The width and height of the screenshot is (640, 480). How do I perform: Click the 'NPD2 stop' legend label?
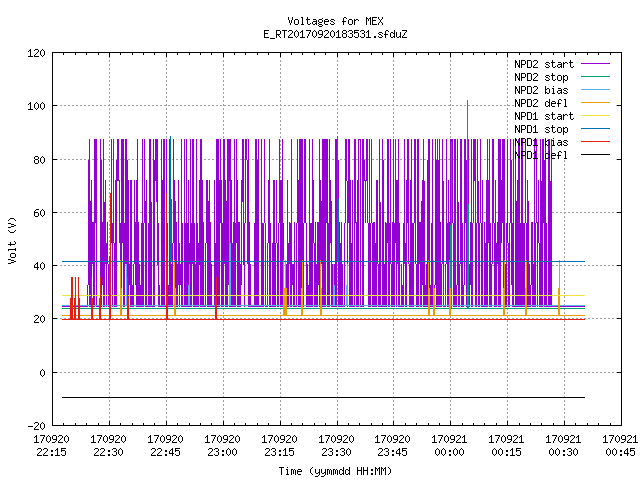[x=541, y=77]
